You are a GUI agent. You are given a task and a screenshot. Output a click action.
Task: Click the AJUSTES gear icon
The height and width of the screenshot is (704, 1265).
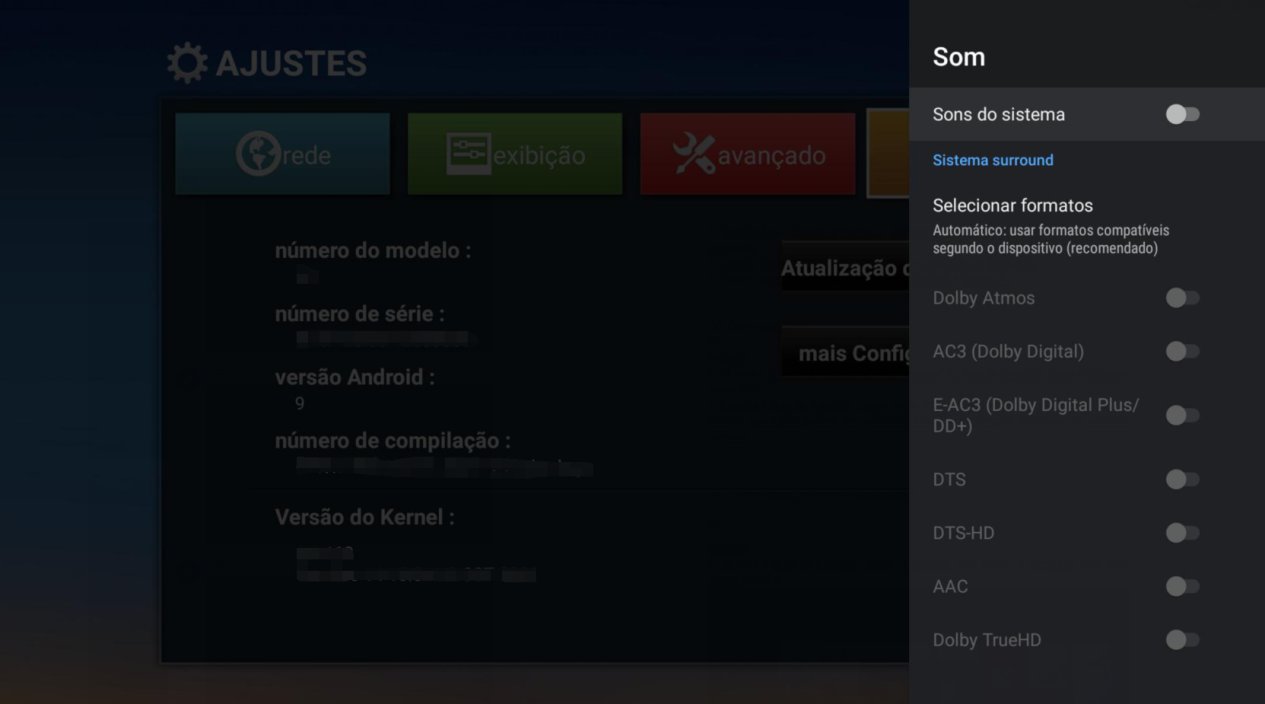click(x=186, y=62)
